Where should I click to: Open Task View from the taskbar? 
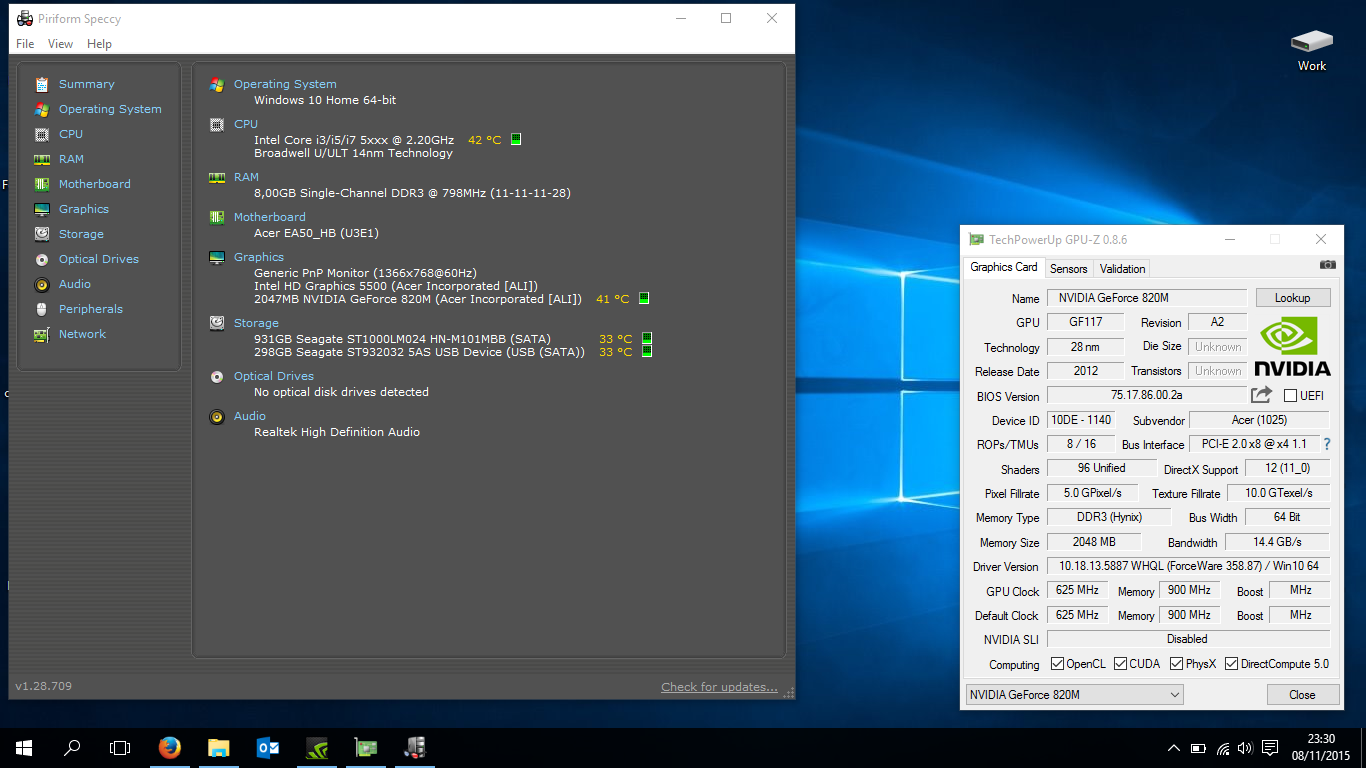click(120, 747)
